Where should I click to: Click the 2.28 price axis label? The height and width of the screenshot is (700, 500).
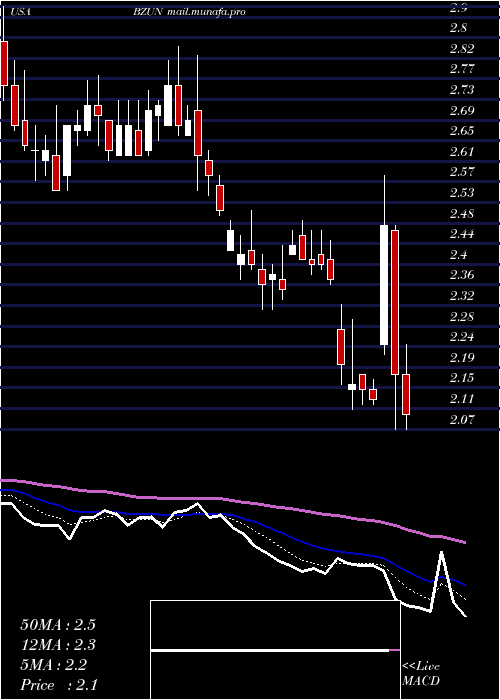(464, 317)
